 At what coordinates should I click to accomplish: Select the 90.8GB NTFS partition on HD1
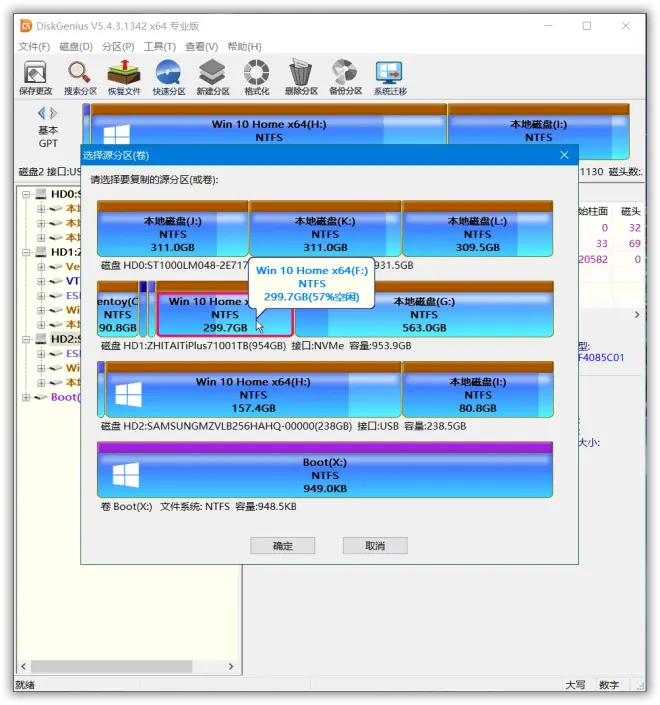click(x=118, y=309)
